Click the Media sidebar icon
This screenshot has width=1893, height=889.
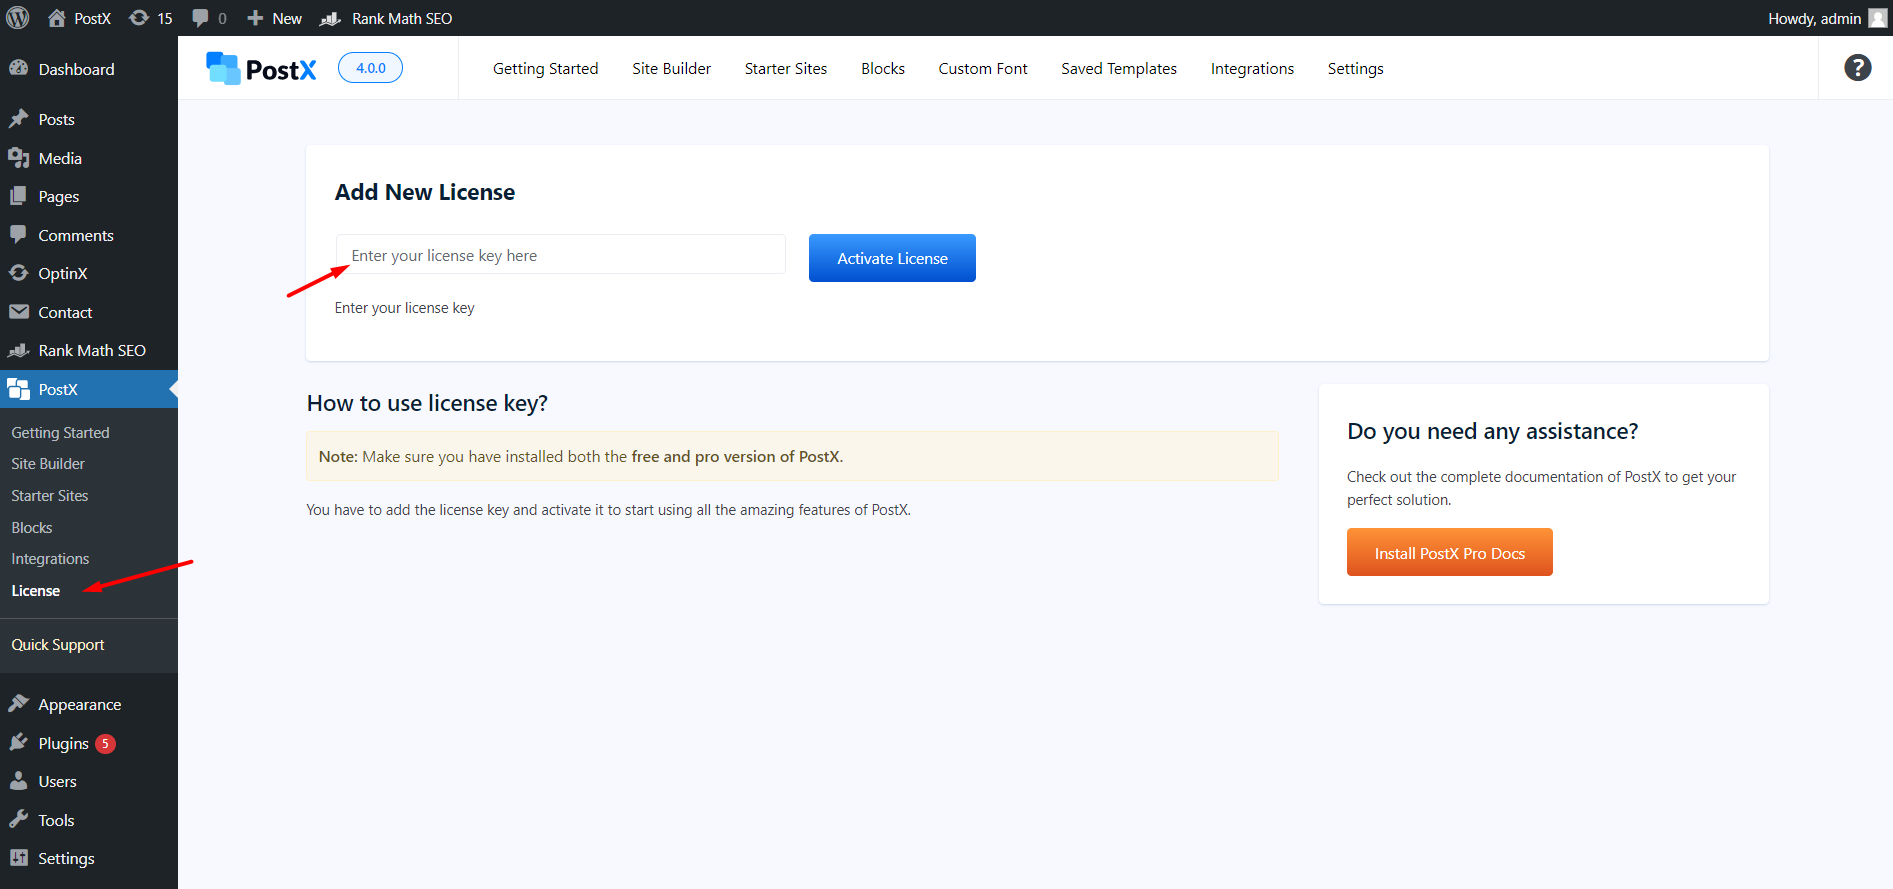[18, 158]
